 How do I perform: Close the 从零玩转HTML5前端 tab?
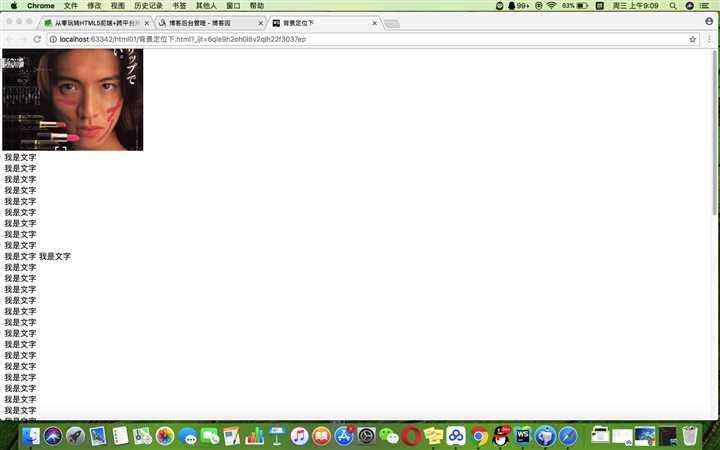point(147,23)
